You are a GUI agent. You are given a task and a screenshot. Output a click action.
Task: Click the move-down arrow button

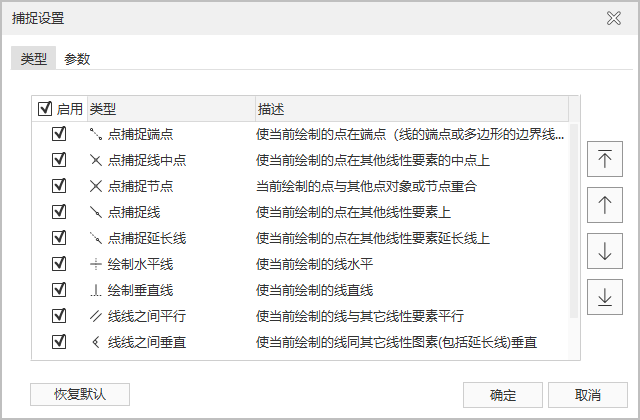coord(604,252)
